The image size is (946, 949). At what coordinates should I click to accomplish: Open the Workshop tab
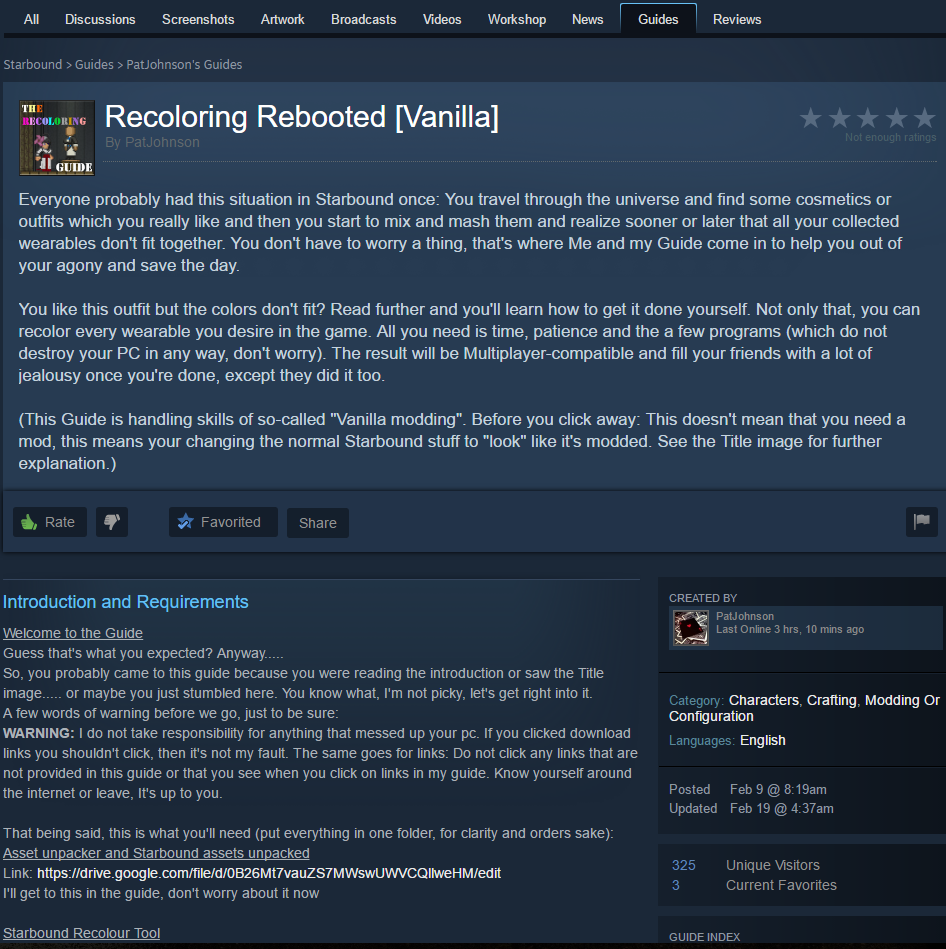point(517,19)
